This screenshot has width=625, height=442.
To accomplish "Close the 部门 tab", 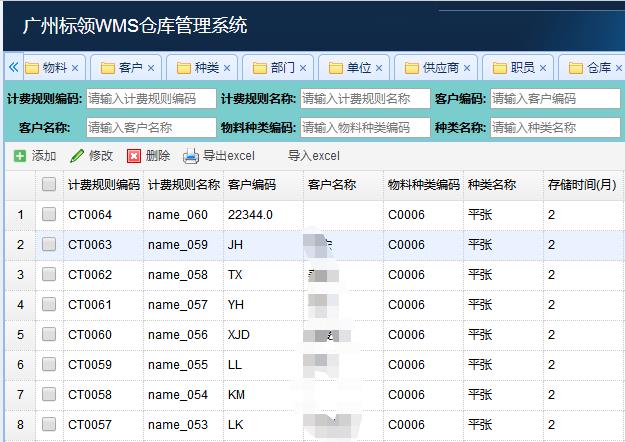I will coord(303,69).
